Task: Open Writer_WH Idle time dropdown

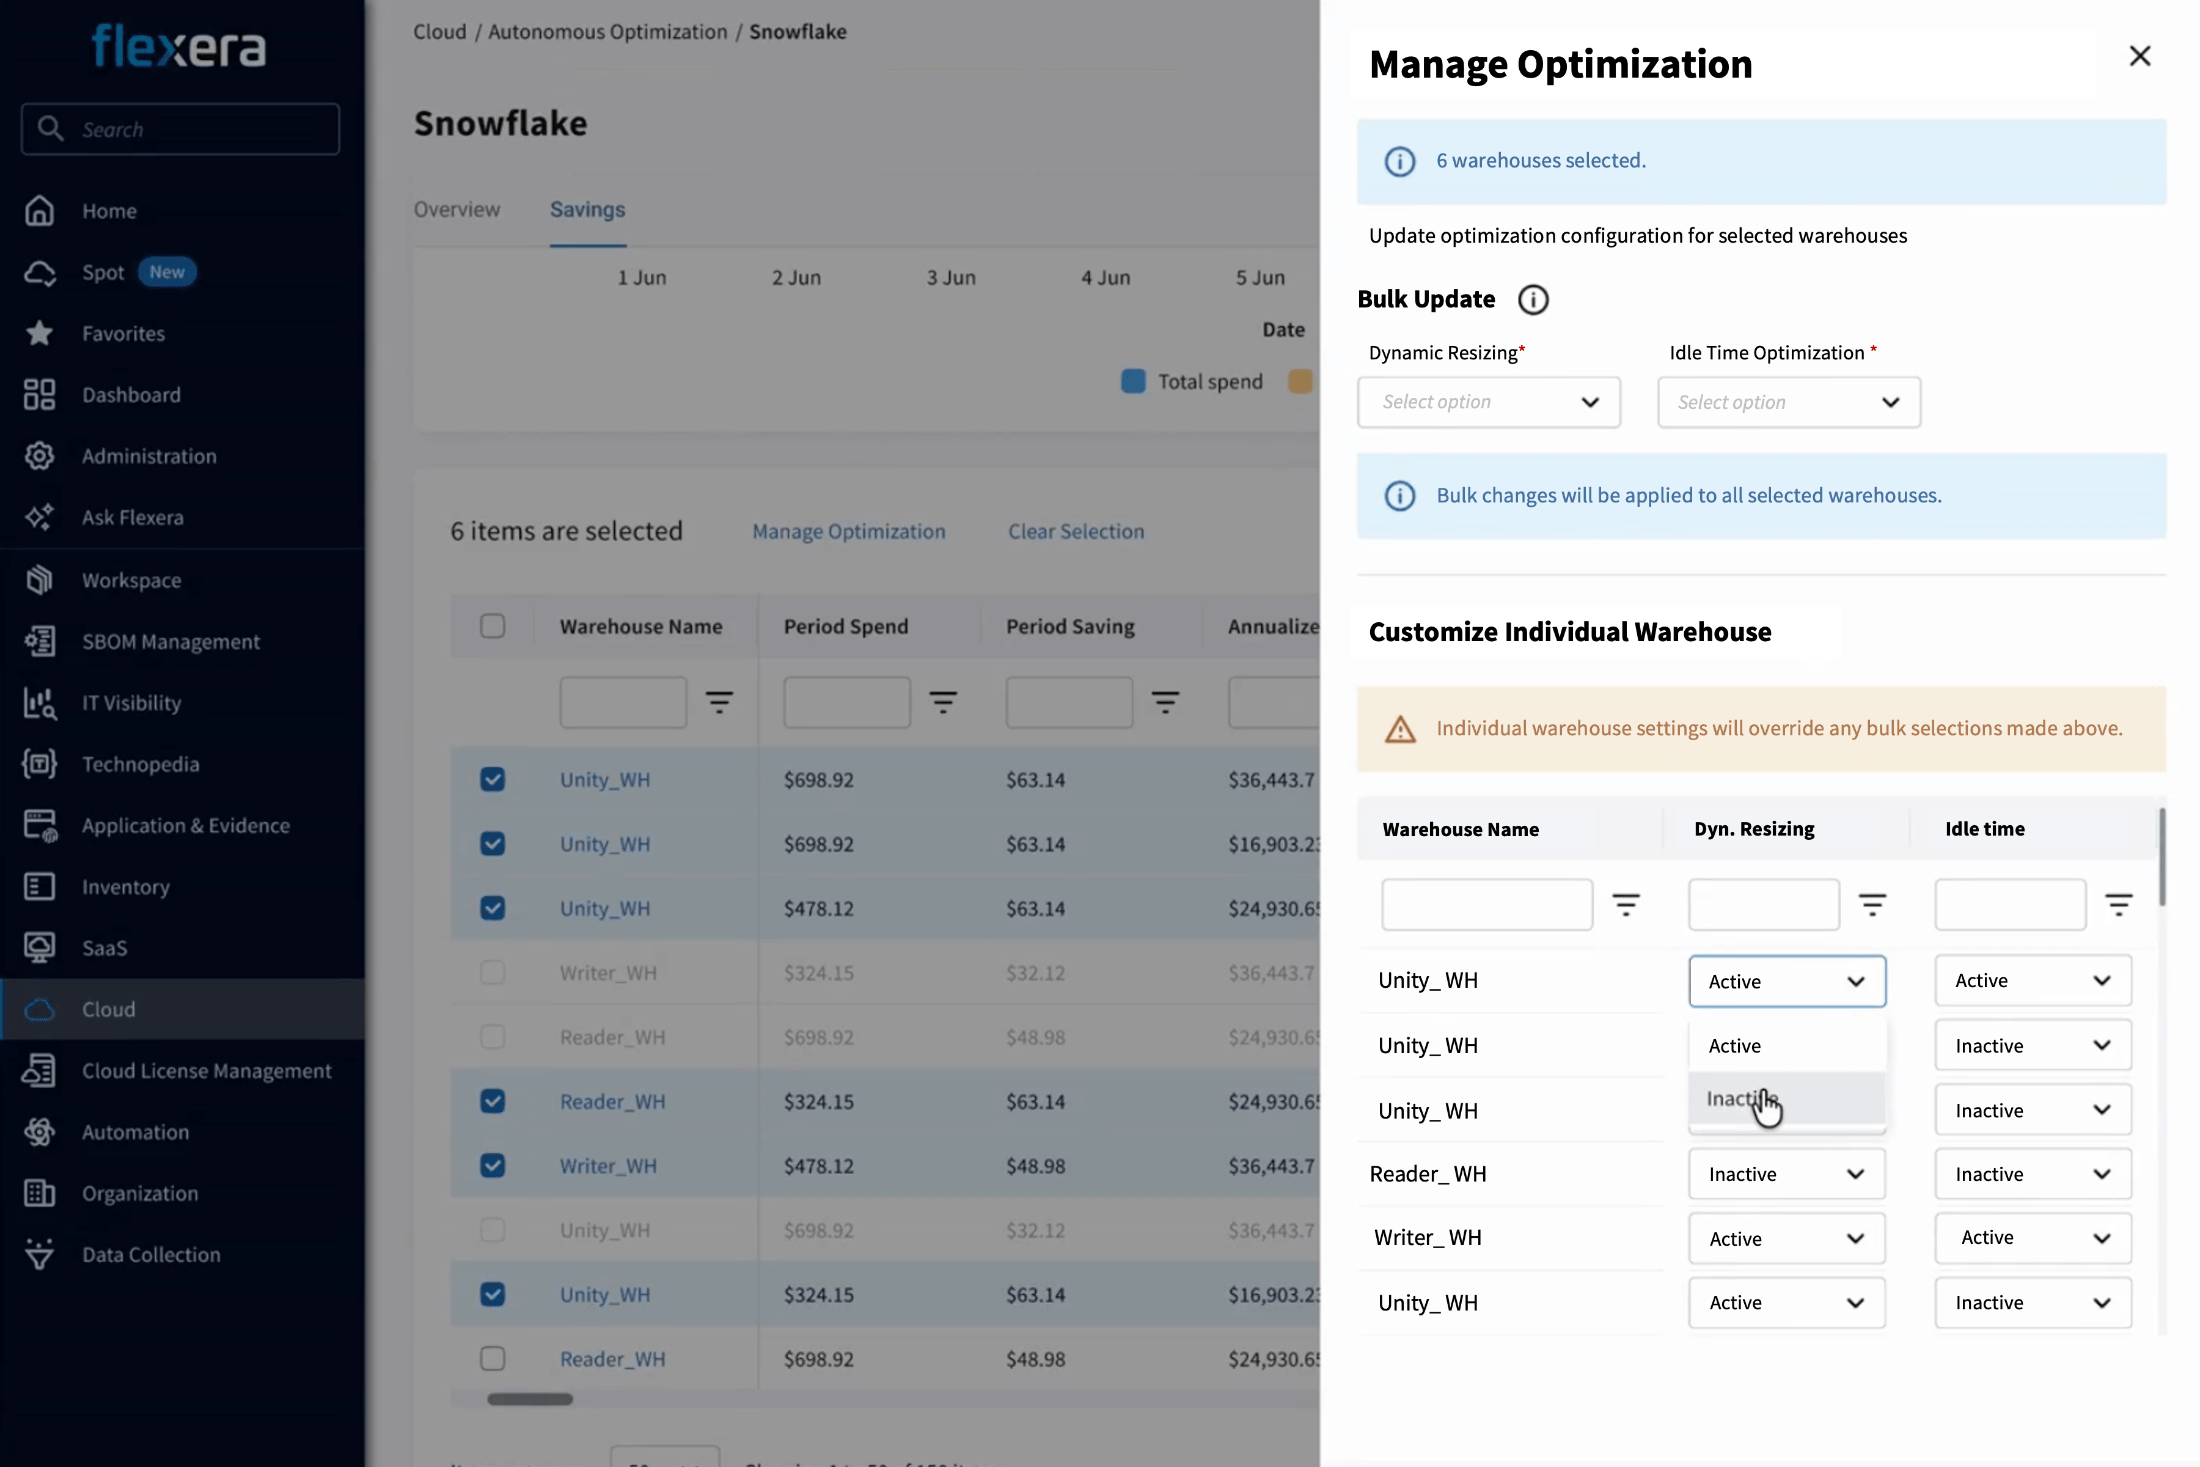Action: (2033, 1238)
